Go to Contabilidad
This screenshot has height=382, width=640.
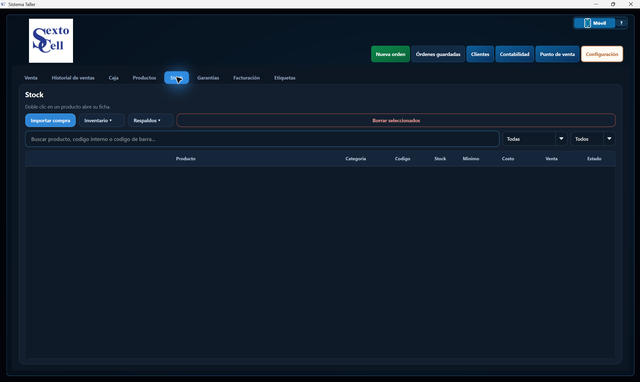[x=514, y=54]
